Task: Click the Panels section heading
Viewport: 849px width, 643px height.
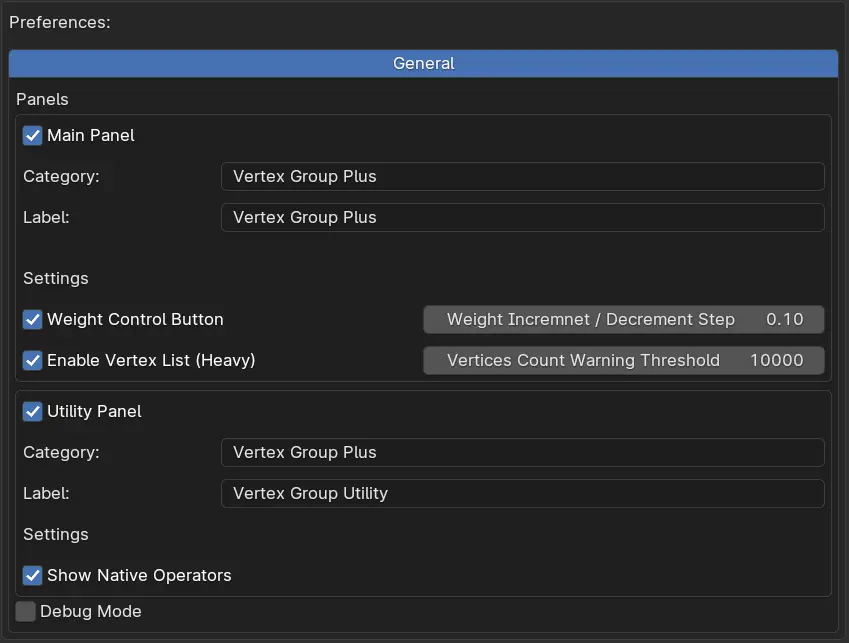Action: [42, 99]
